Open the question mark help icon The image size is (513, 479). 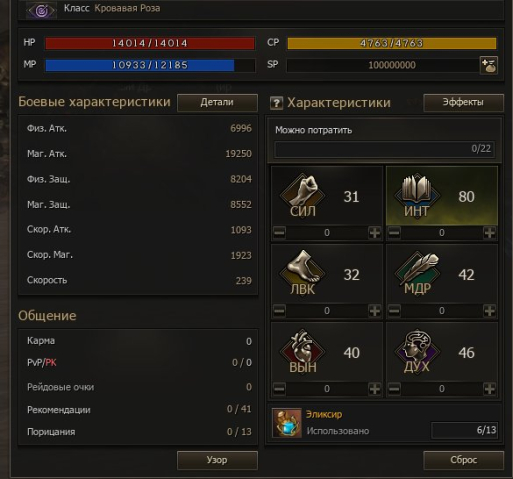(x=276, y=103)
